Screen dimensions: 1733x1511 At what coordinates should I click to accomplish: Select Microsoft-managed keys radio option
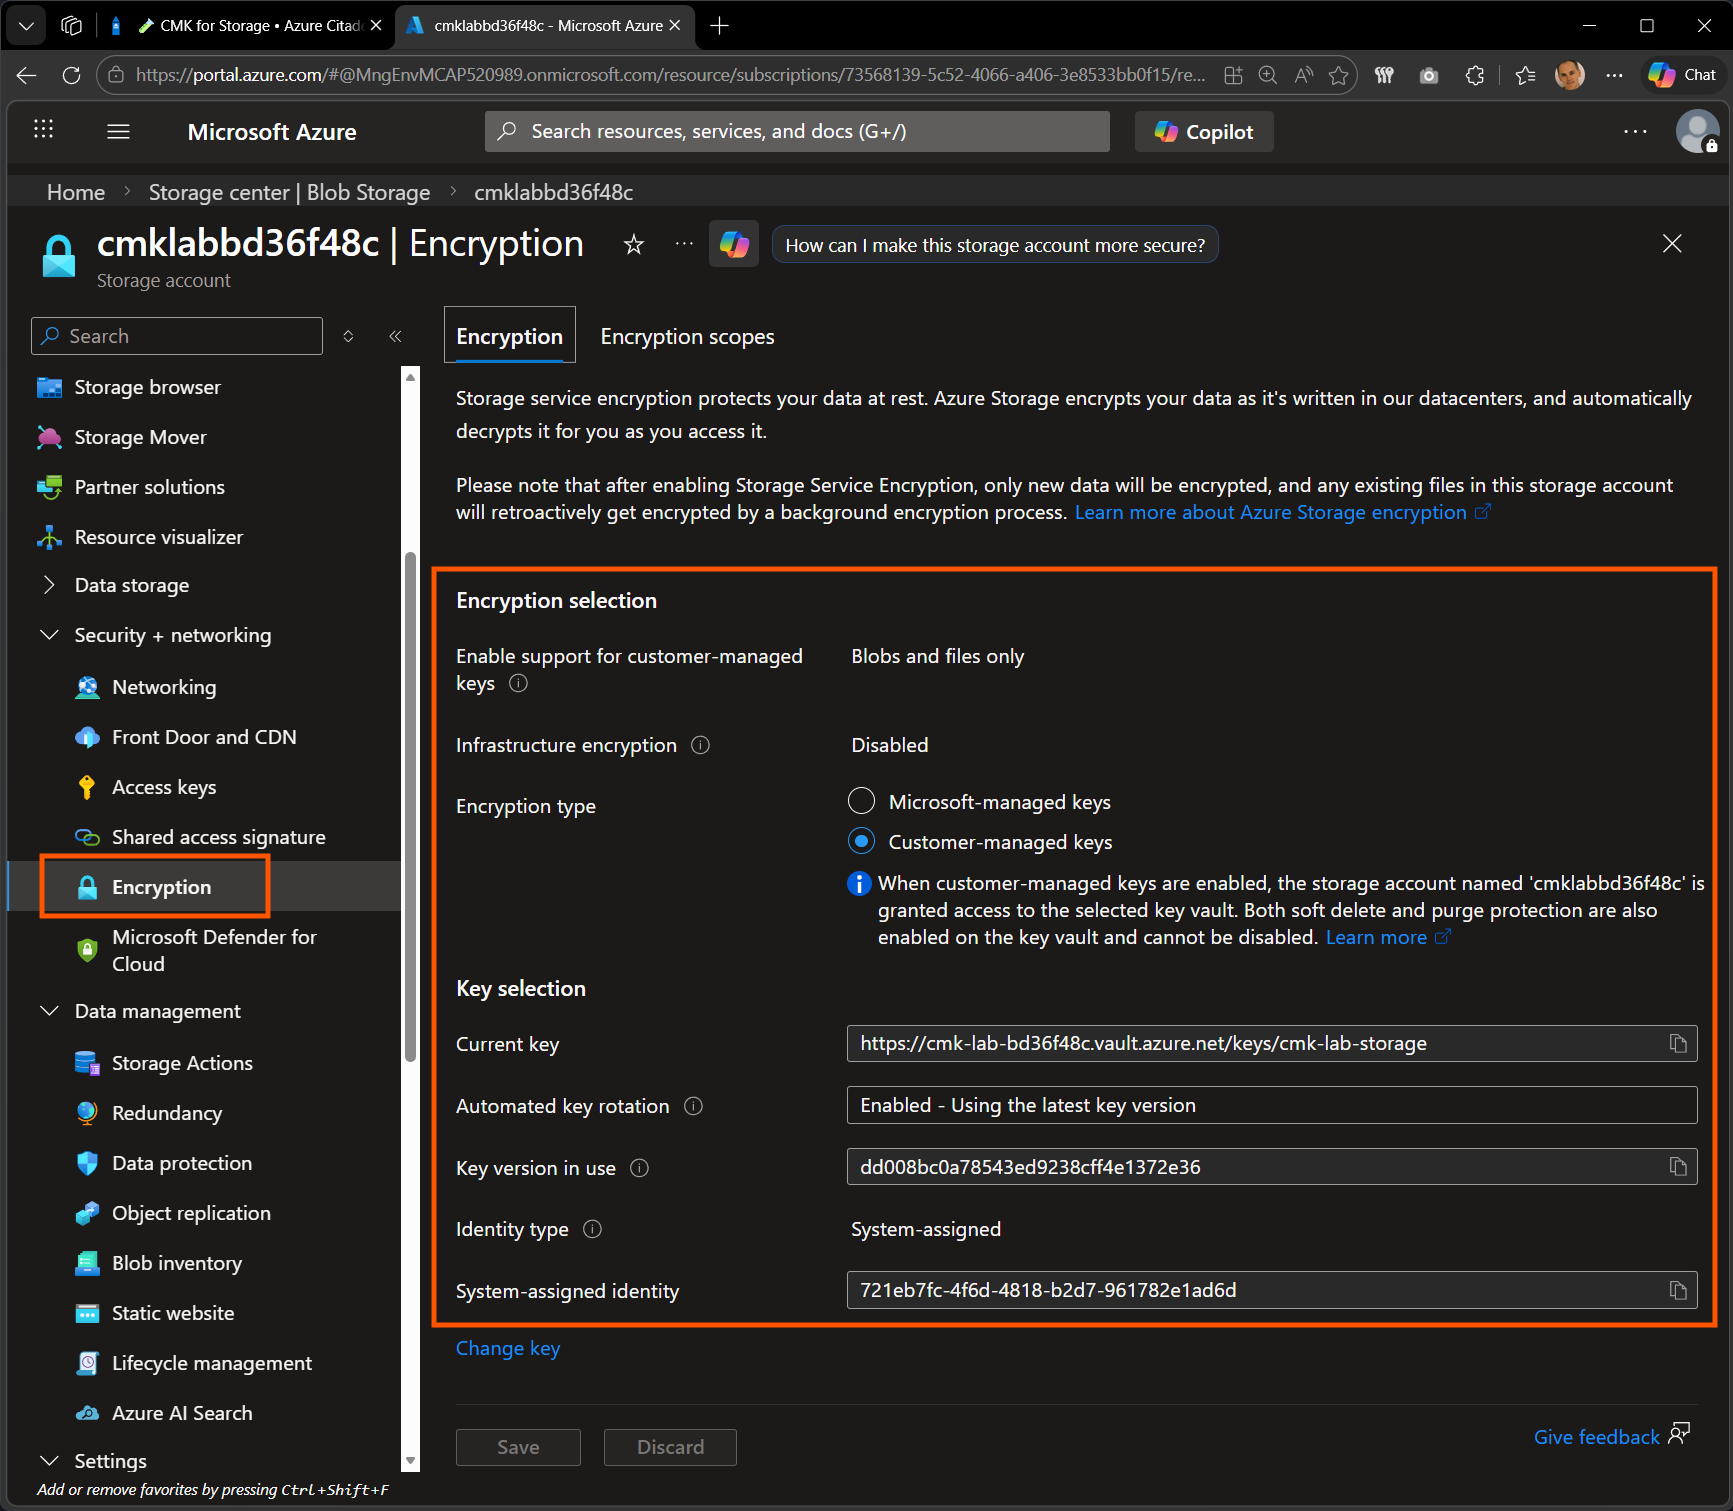click(x=861, y=802)
